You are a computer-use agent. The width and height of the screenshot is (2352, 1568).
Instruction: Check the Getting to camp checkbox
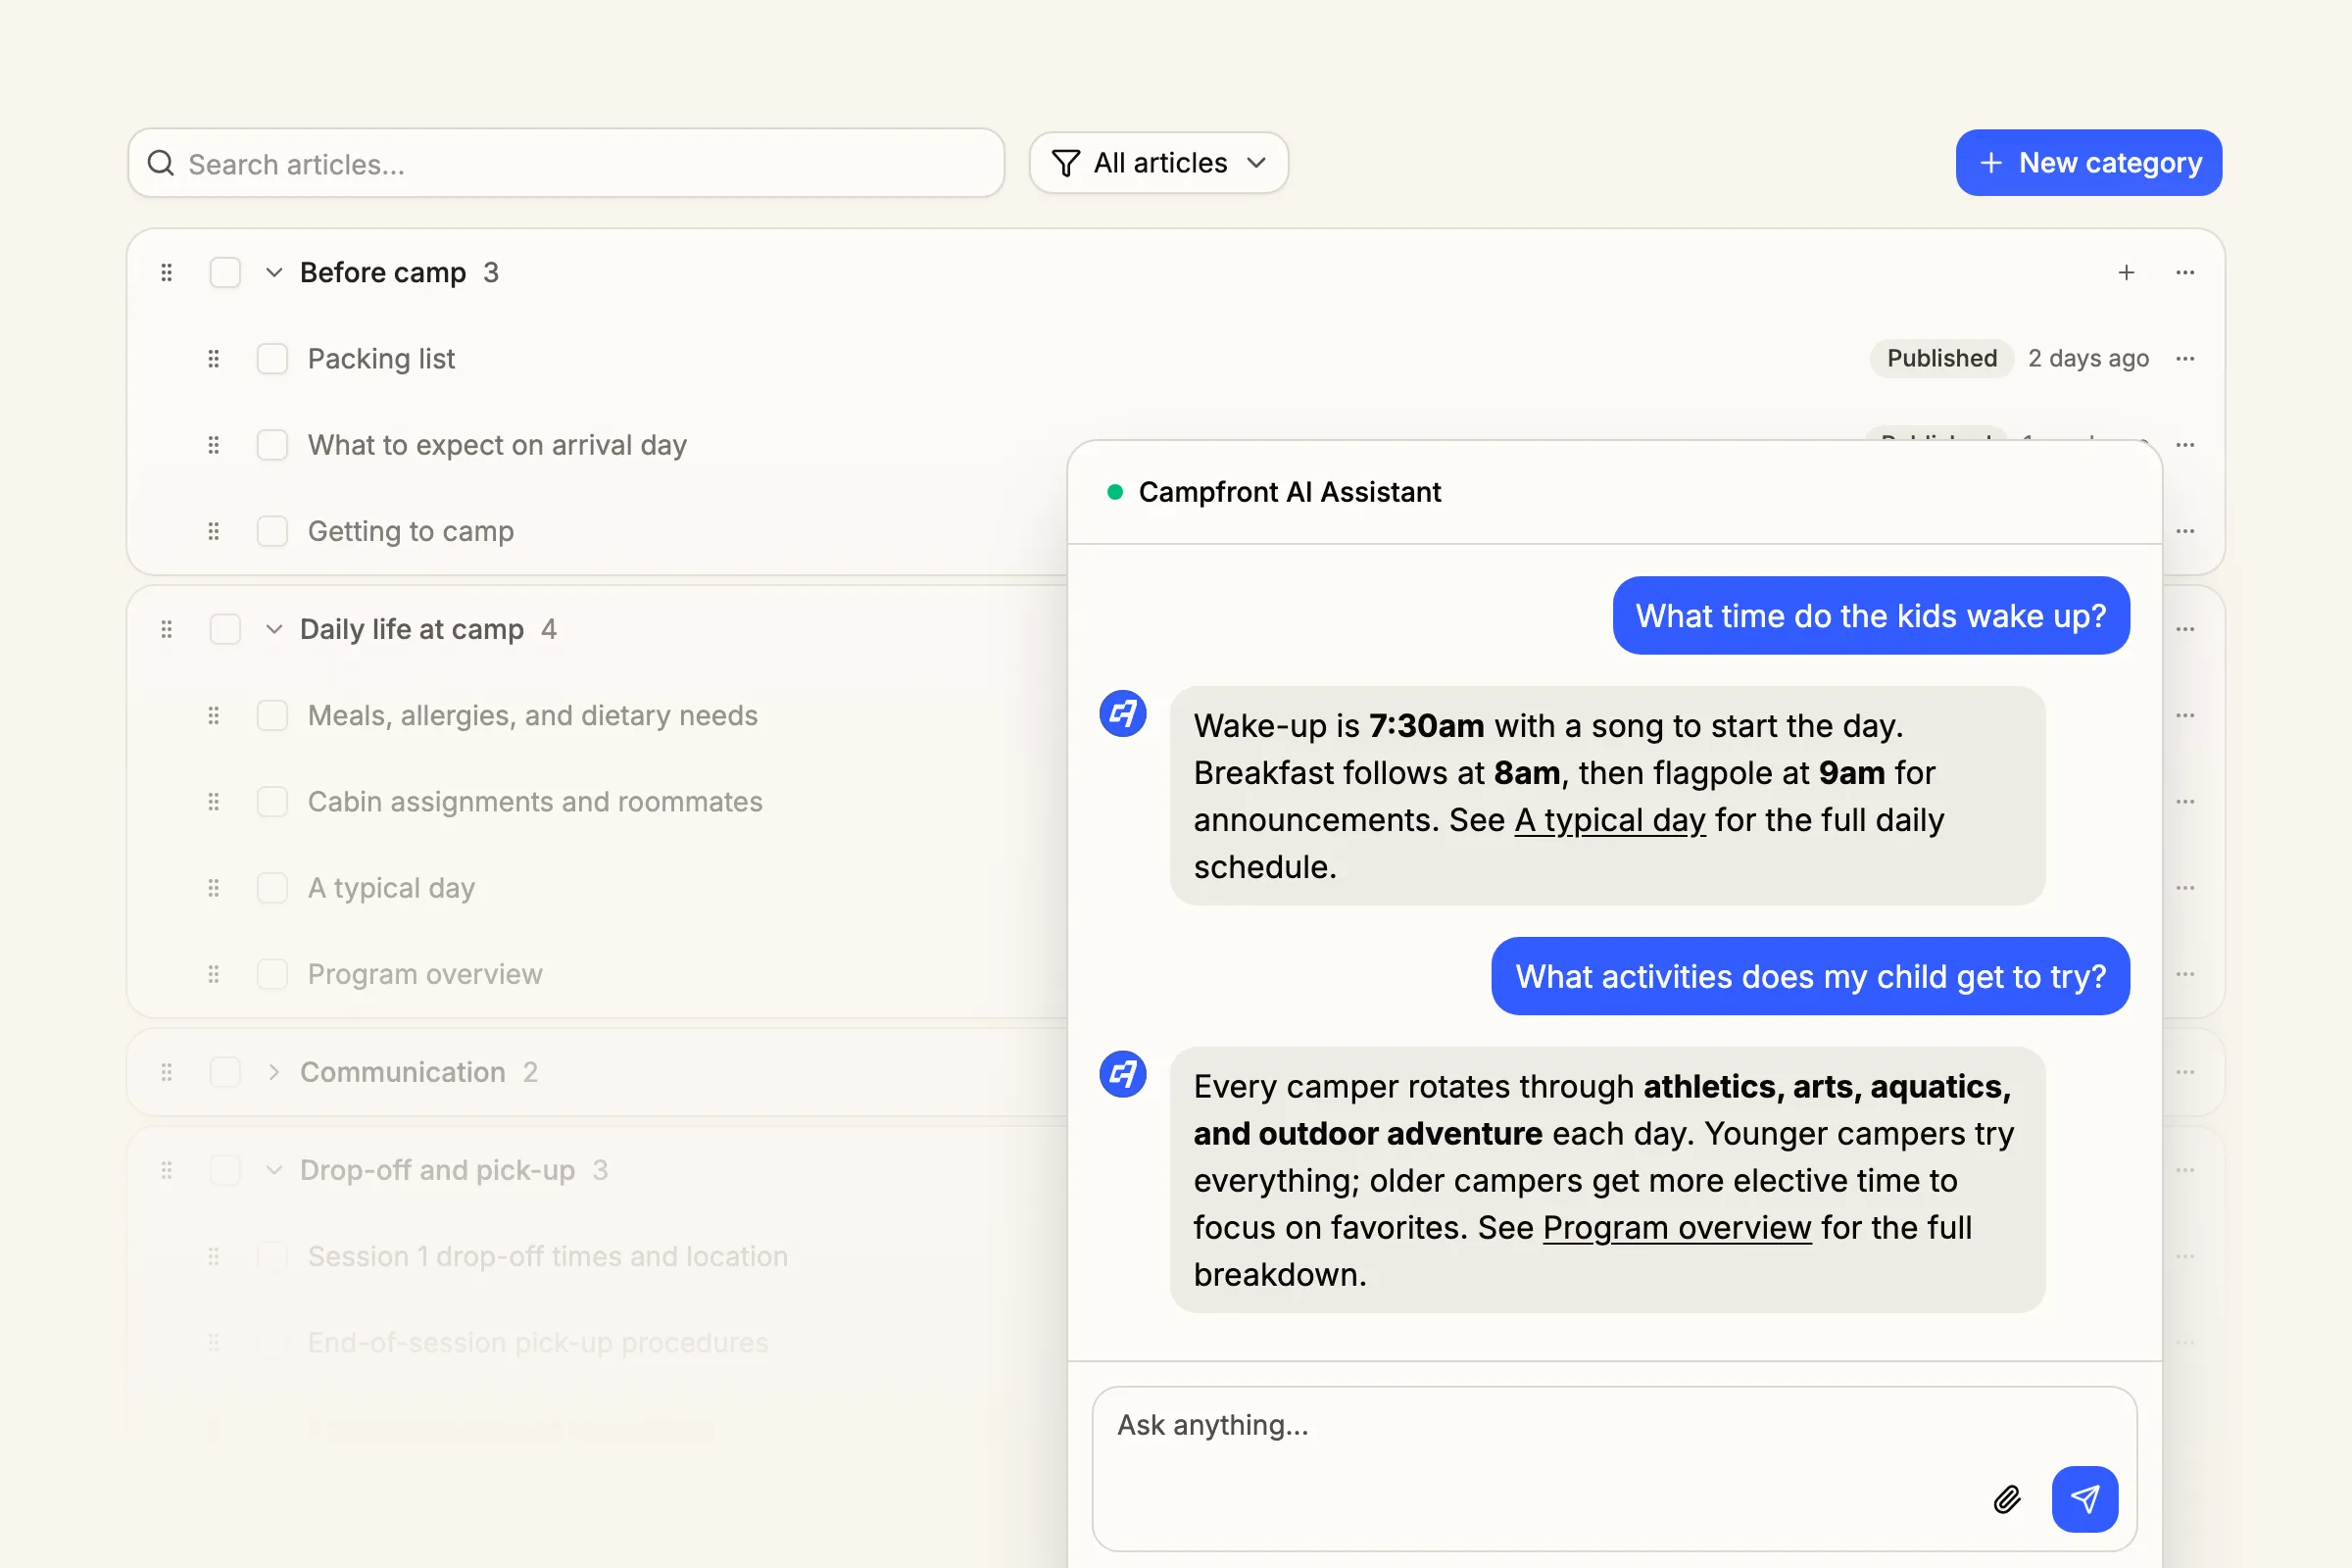click(272, 531)
